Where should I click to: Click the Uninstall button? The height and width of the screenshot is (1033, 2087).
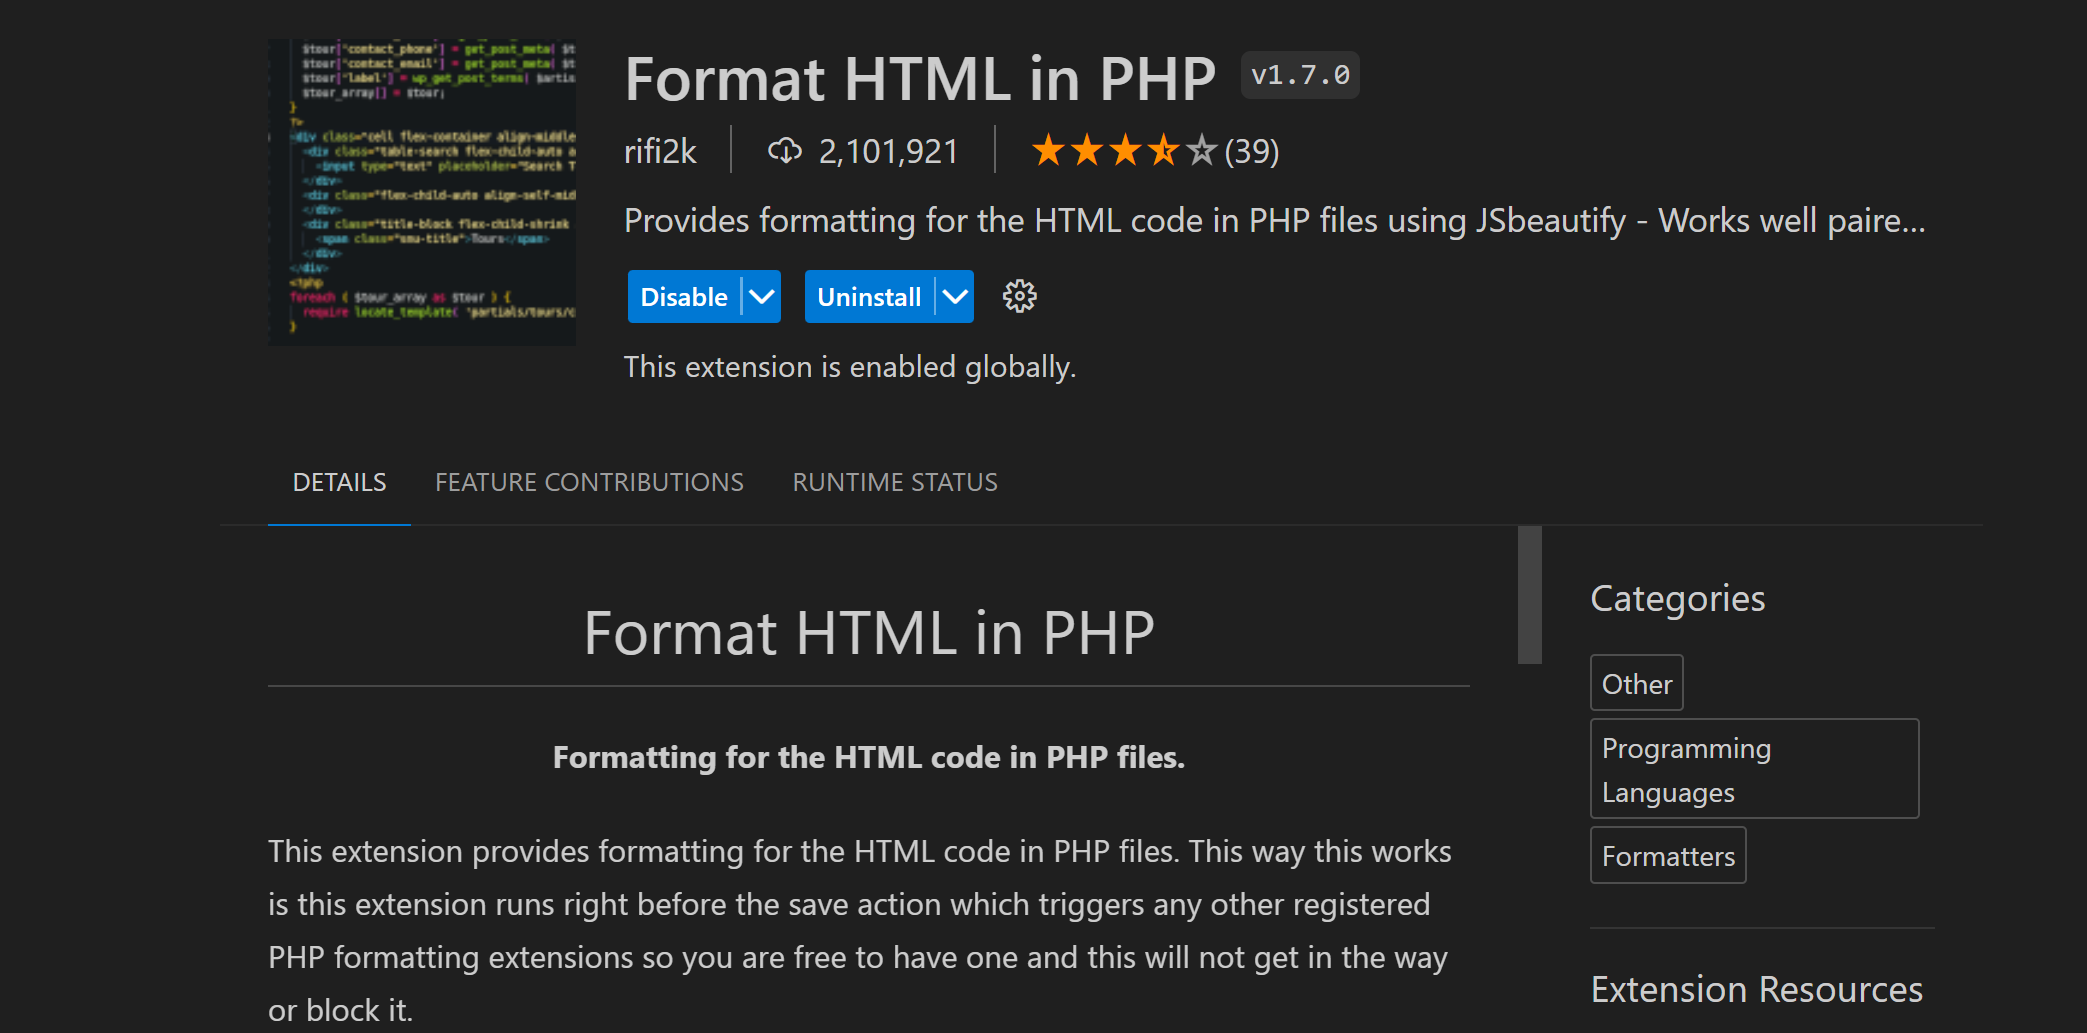point(869,296)
